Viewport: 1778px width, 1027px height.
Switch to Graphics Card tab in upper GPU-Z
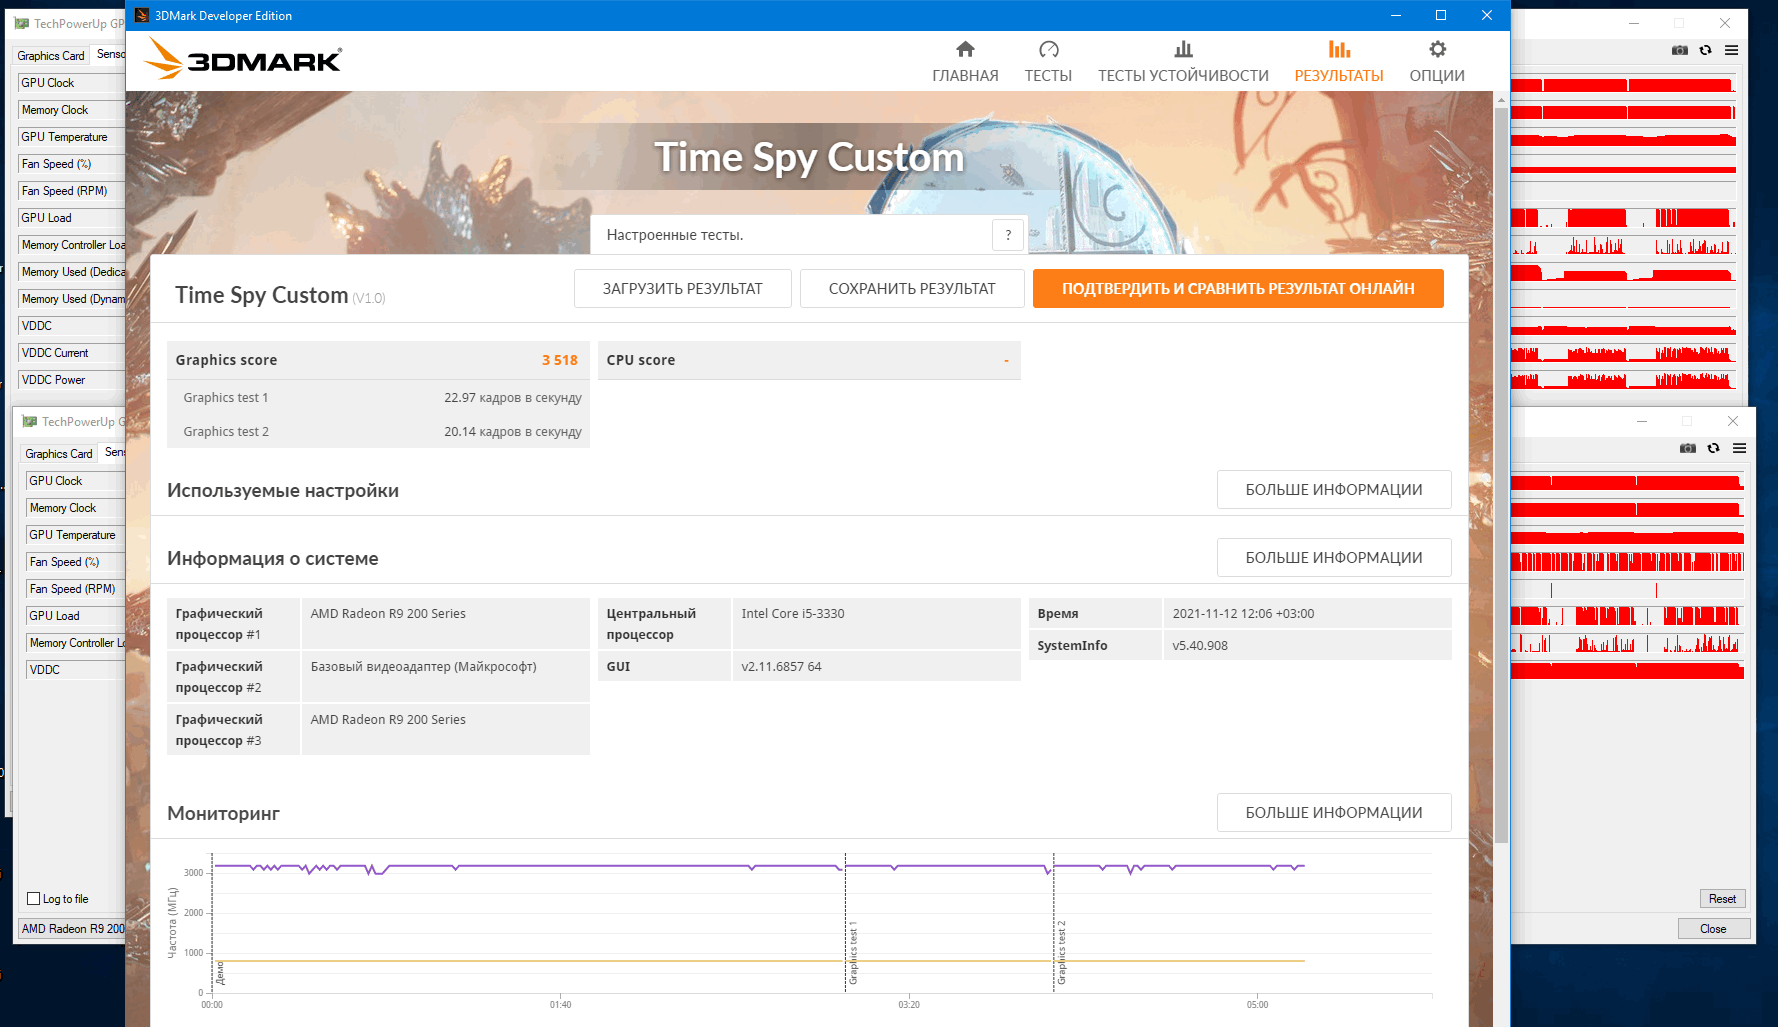tap(50, 56)
